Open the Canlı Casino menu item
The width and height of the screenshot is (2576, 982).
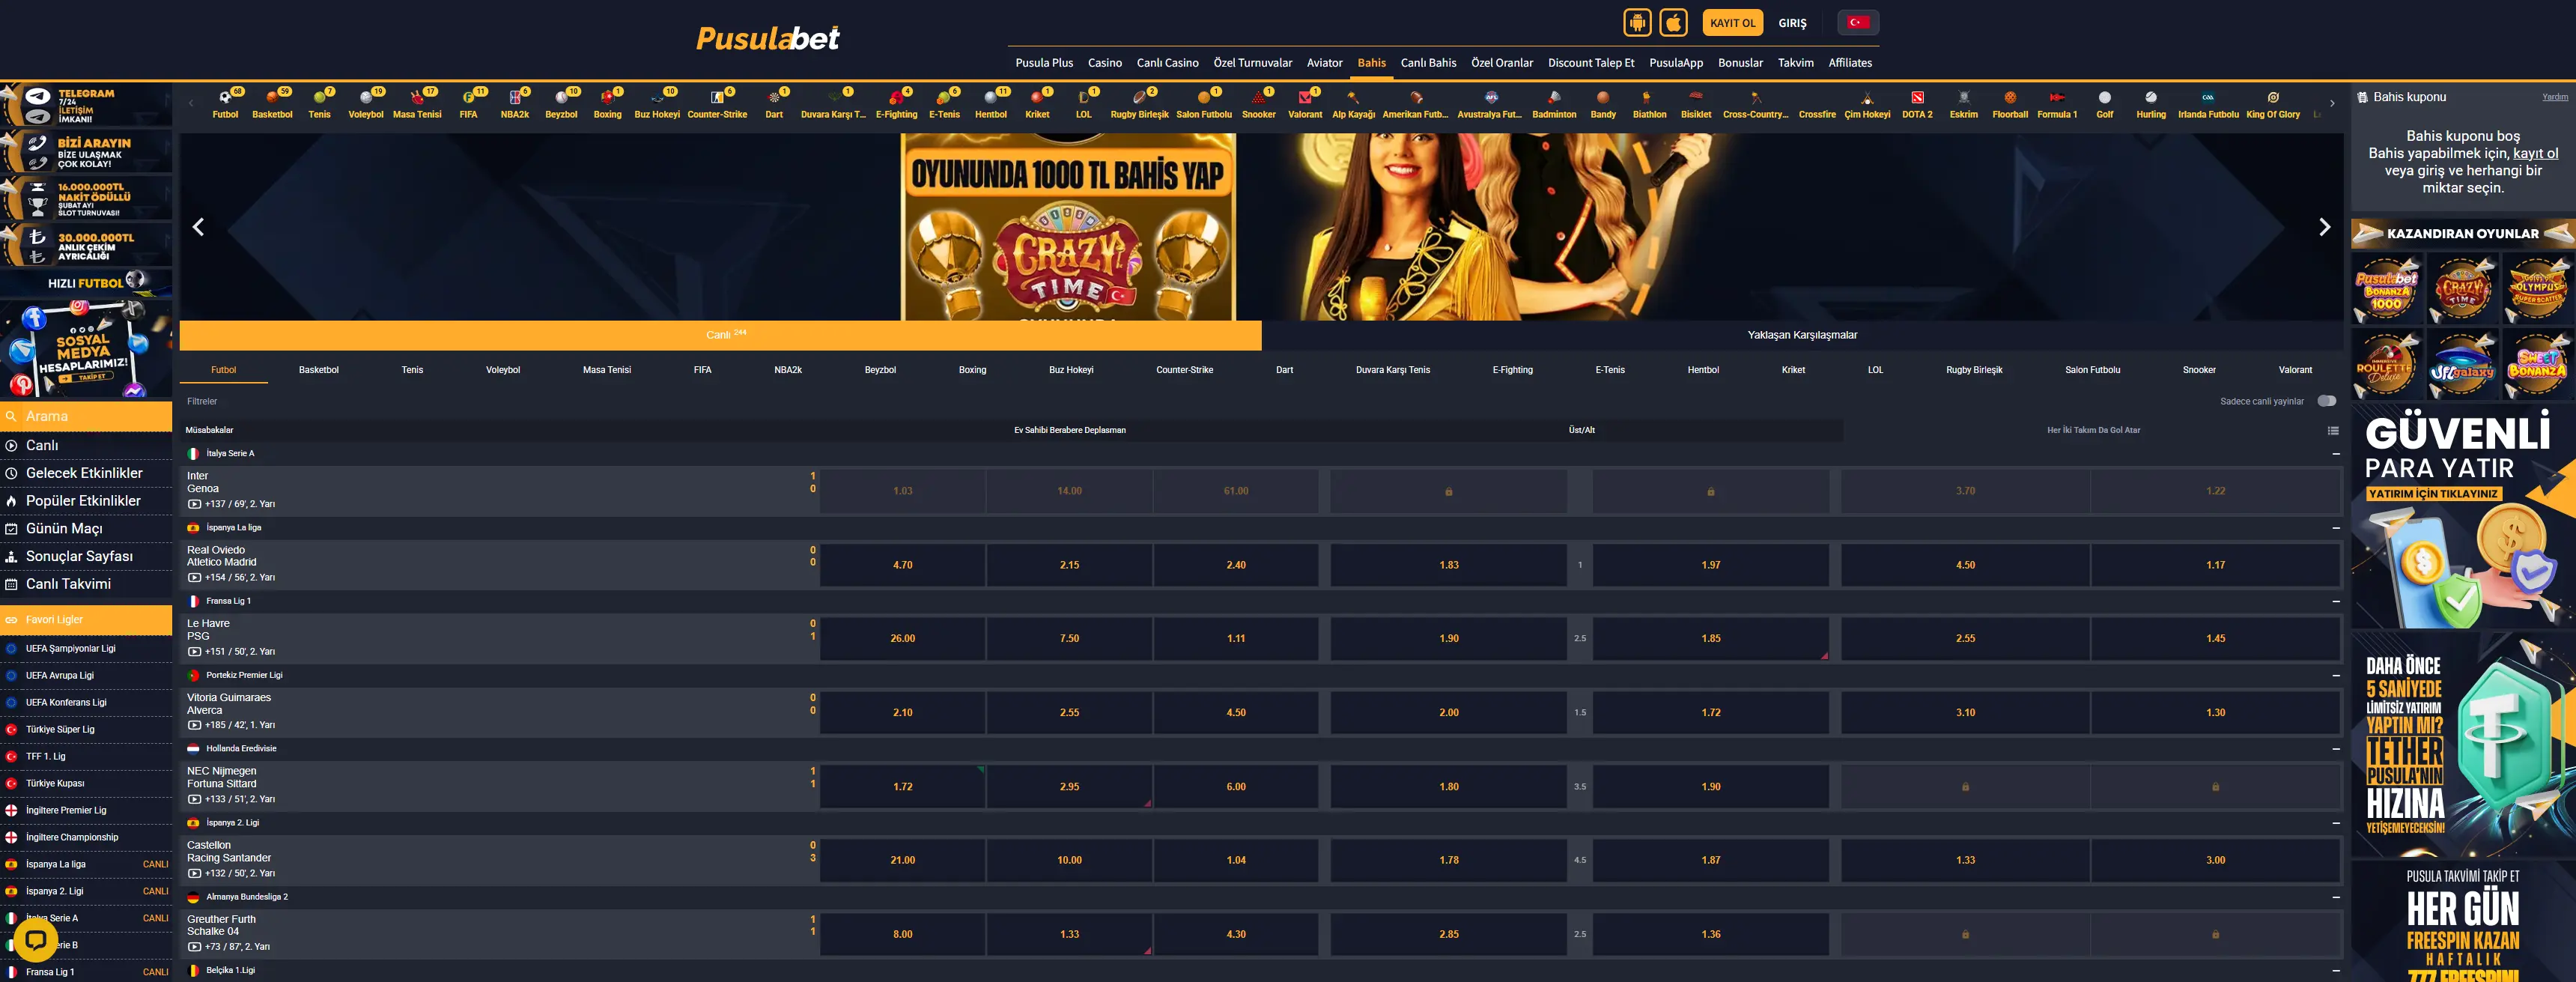click(1167, 63)
